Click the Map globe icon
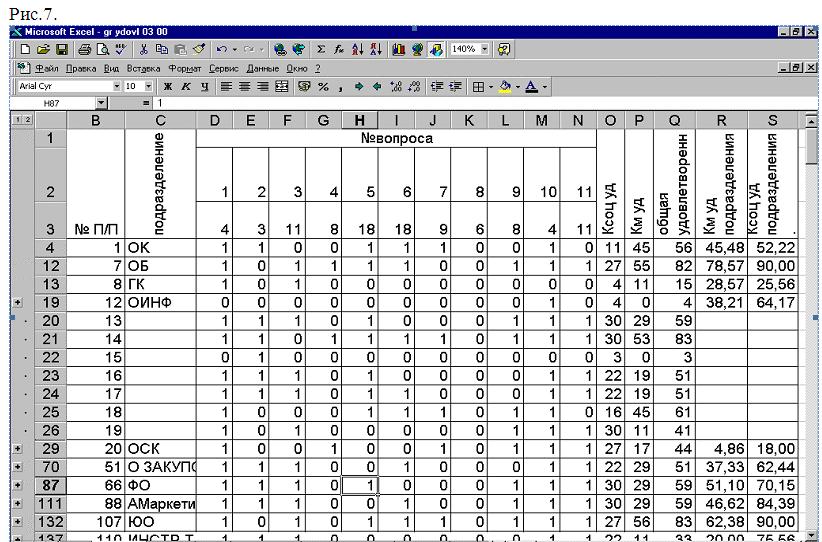 click(x=417, y=50)
